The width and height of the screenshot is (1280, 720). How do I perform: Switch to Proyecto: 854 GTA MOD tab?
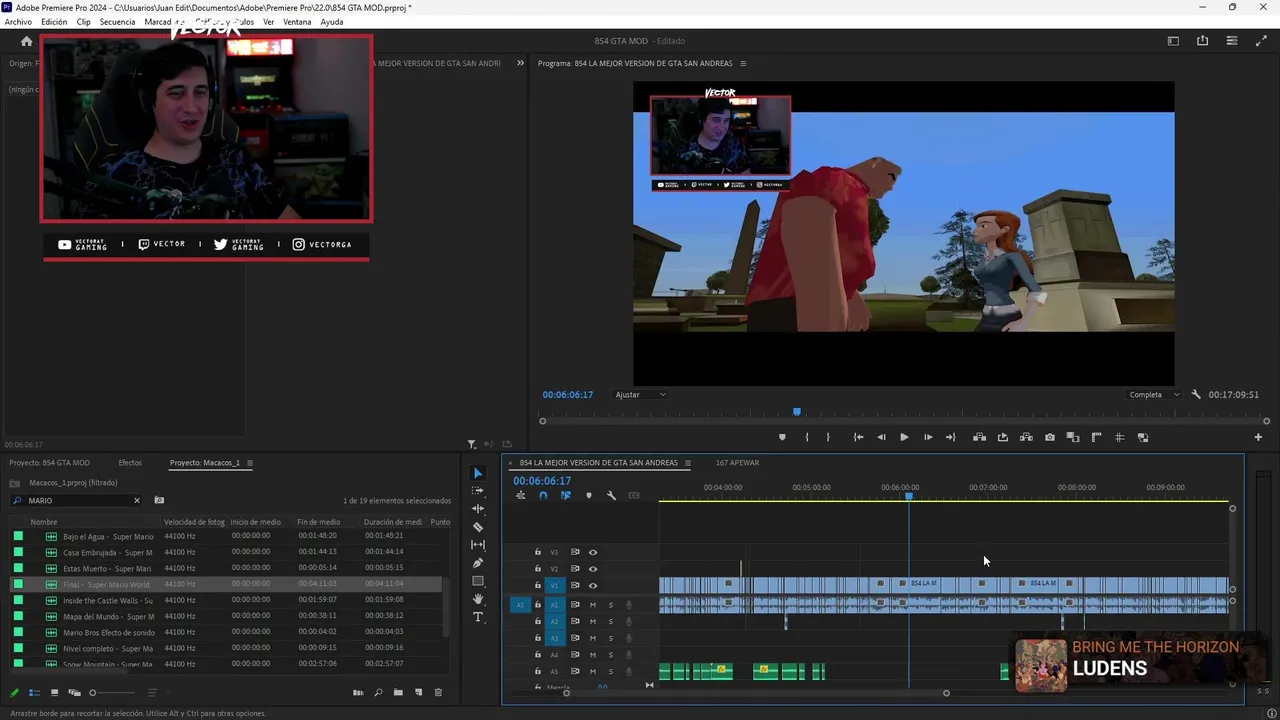click(x=50, y=463)
